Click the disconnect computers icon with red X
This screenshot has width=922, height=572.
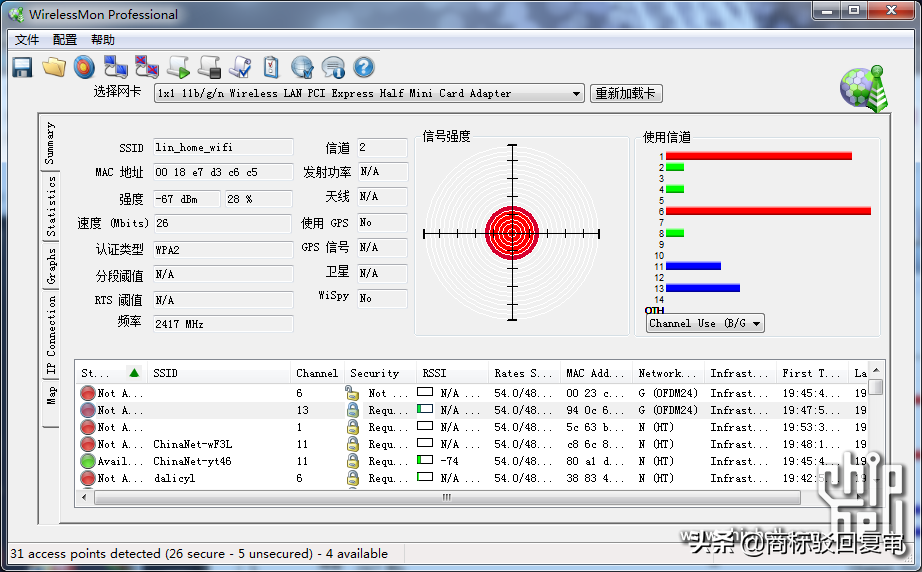pyautogui.click(x=147, y=67)
